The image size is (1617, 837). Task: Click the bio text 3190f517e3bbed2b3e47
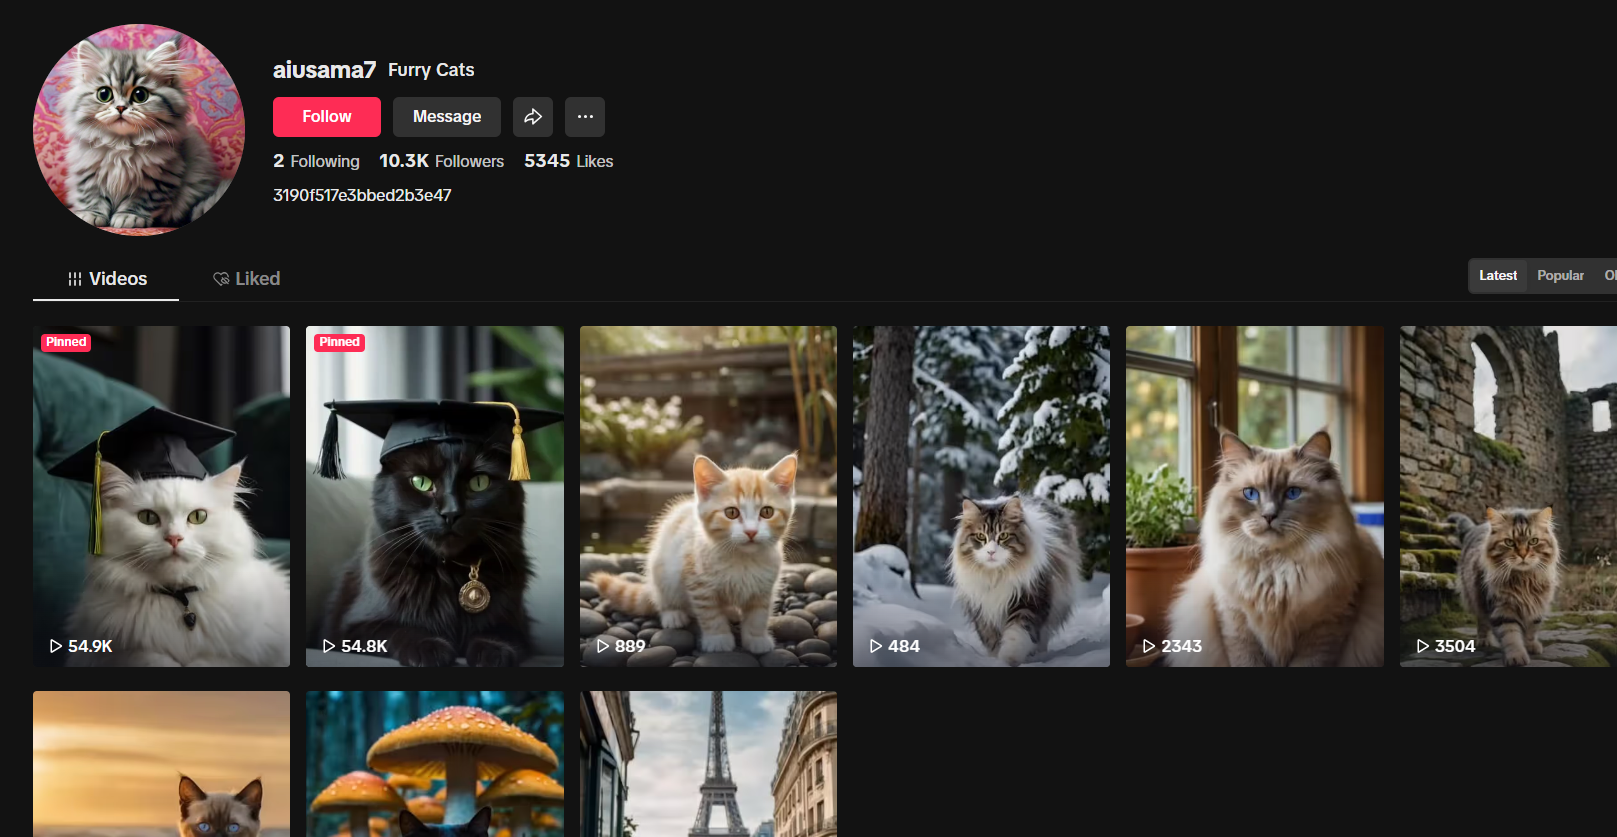coord(362,195)
